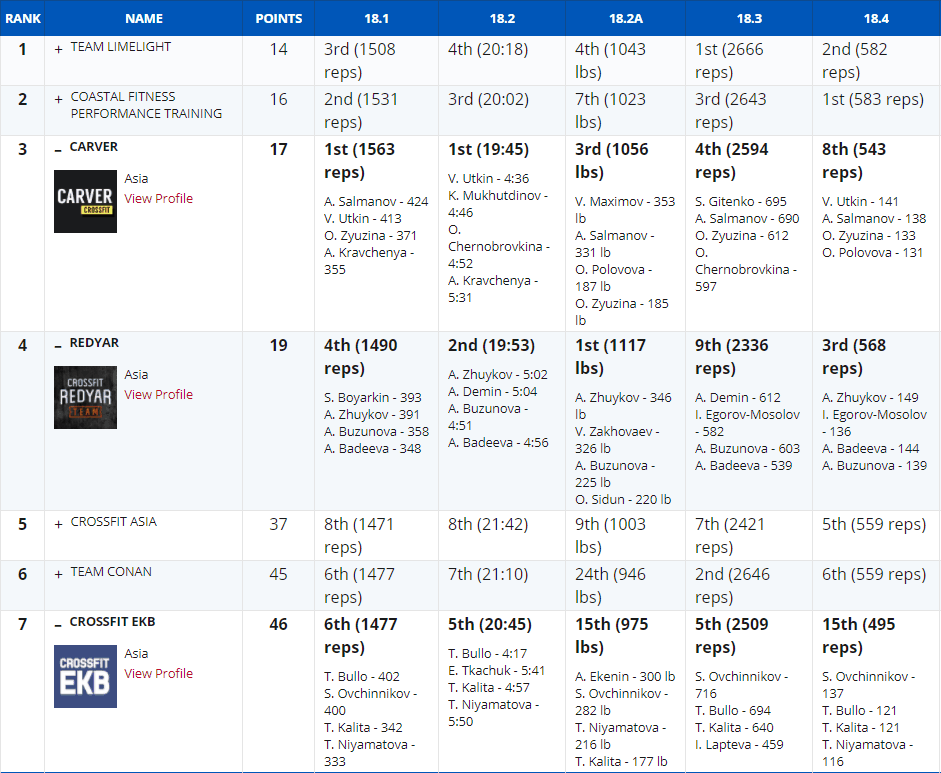Click CARVER's 3rd (1056 lbs) result
The width and height of the screenshot is (941, 773).
[x=612, y=161]
